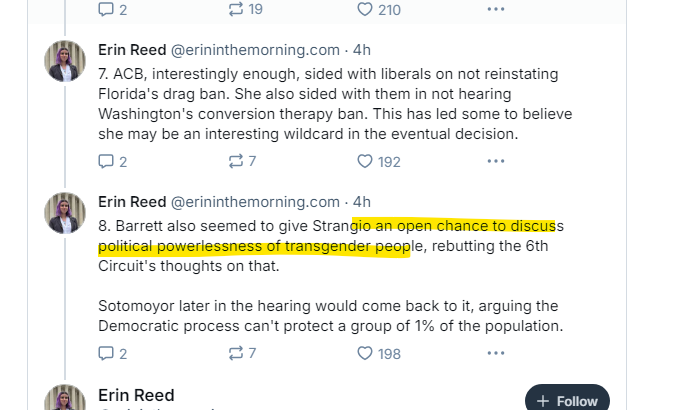Open Erin Reed's name on the bottom post
This screenshot has height=410, width=680.
click(136, 395)
